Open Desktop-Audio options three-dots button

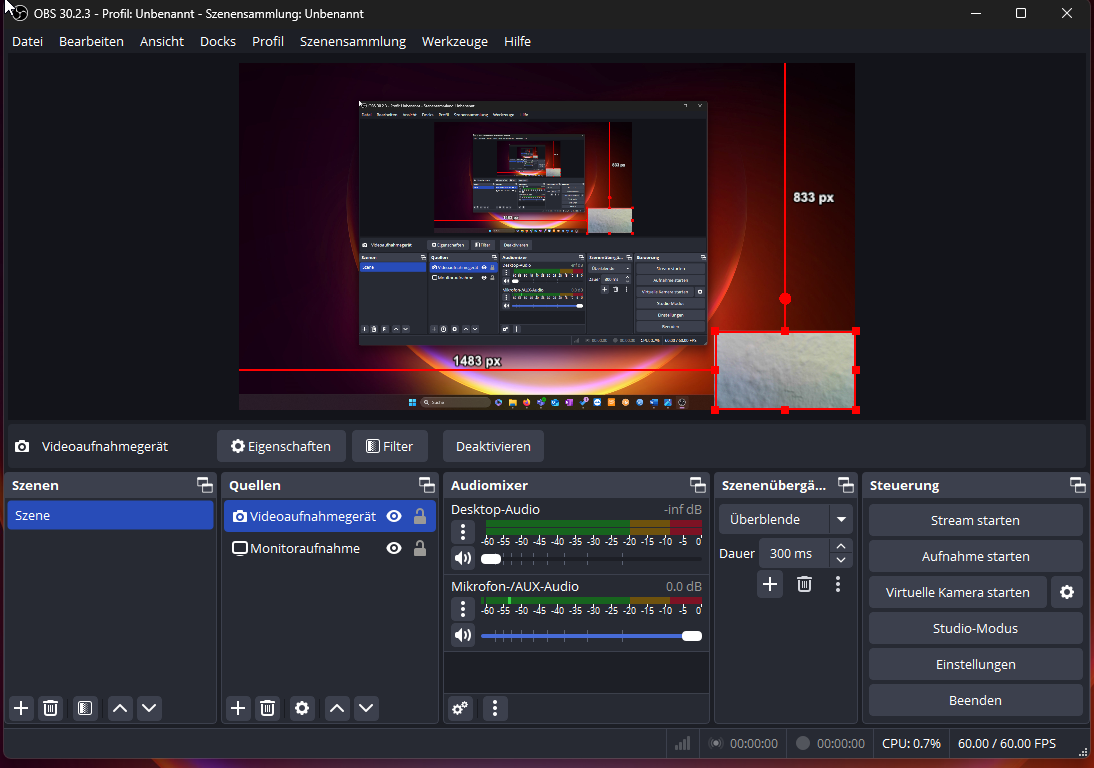(x=463, y=532)
